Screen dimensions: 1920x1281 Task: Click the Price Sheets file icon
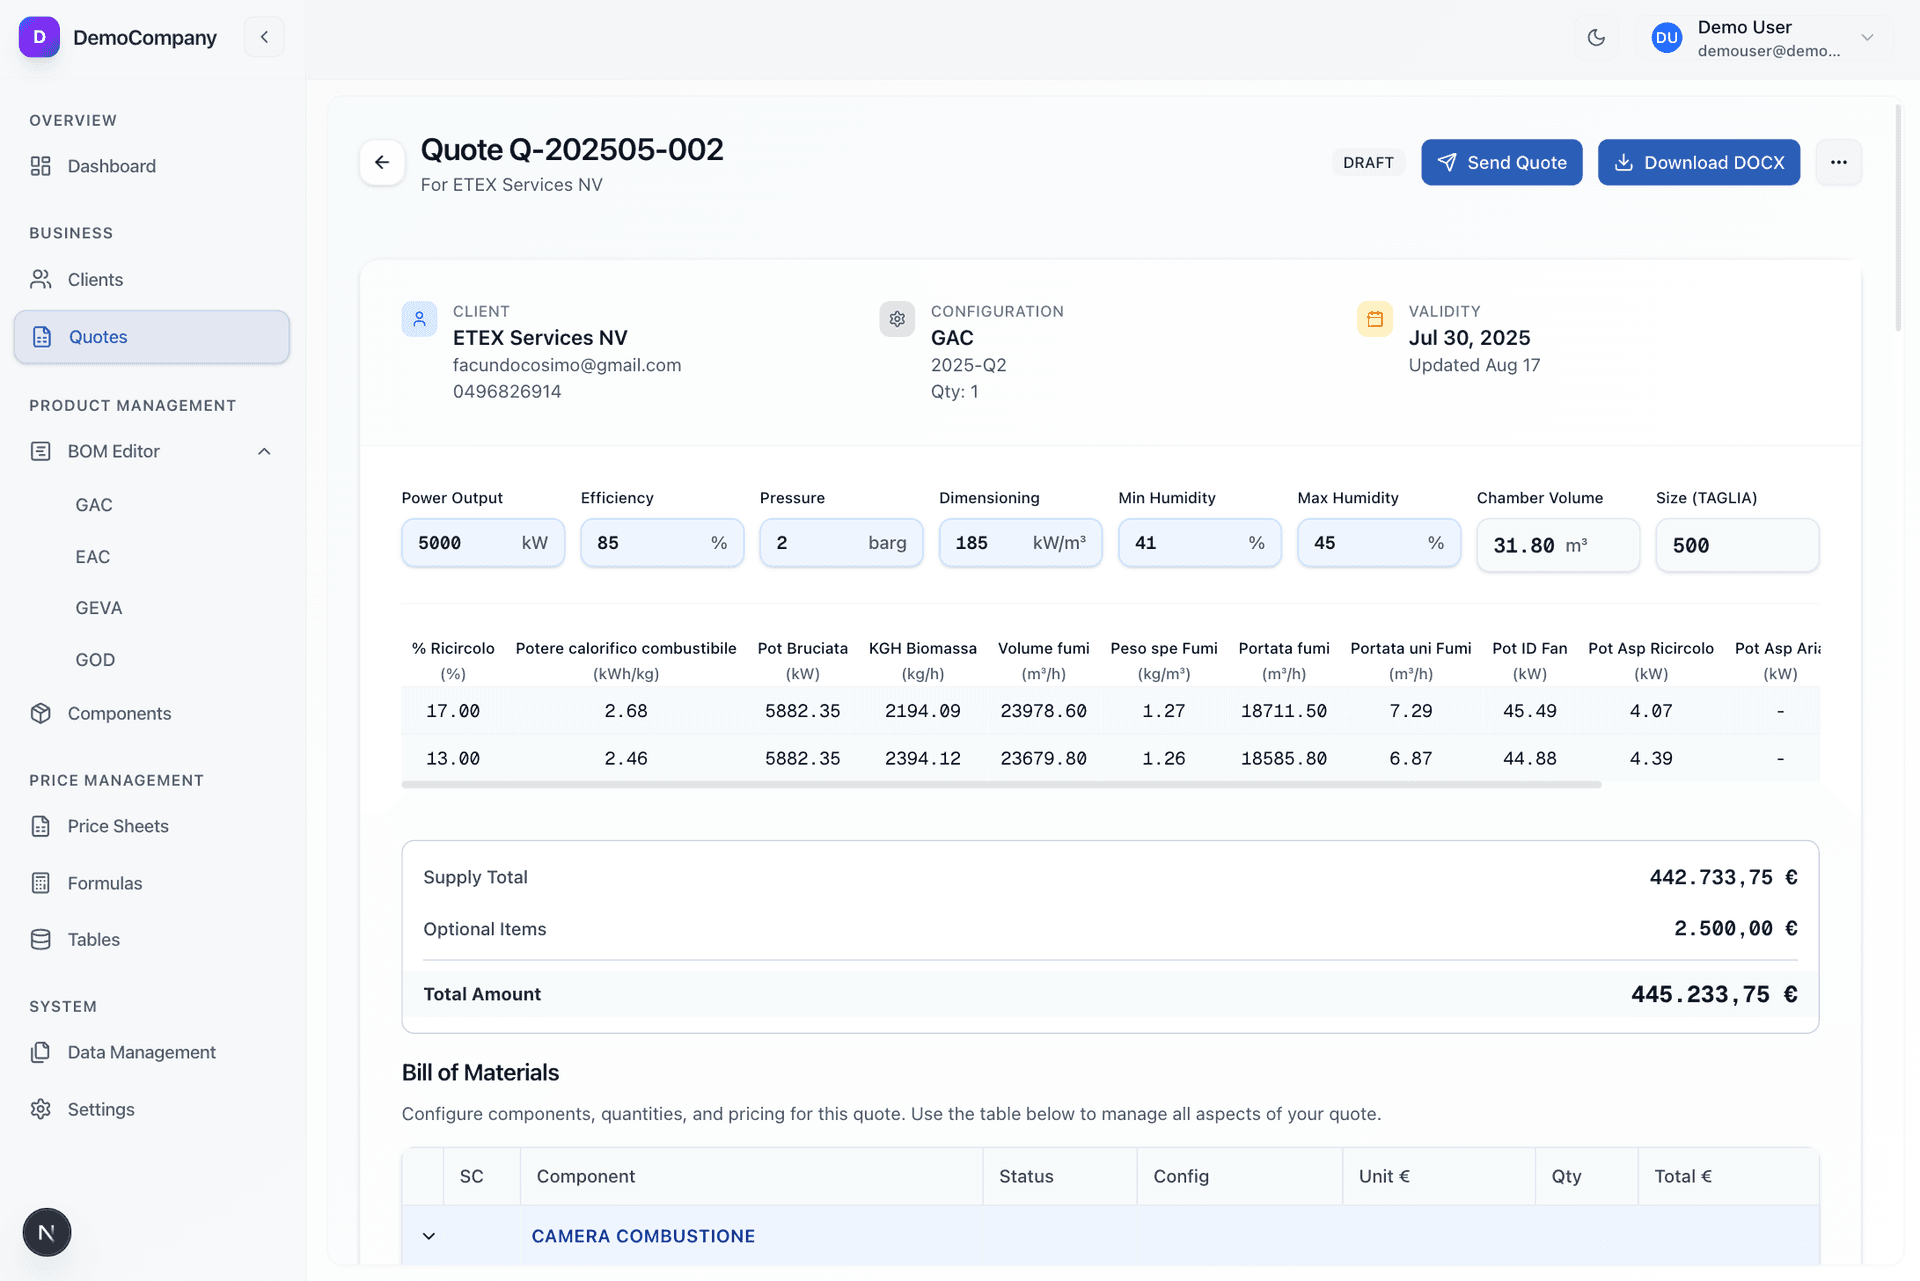[x=40, y=826]
